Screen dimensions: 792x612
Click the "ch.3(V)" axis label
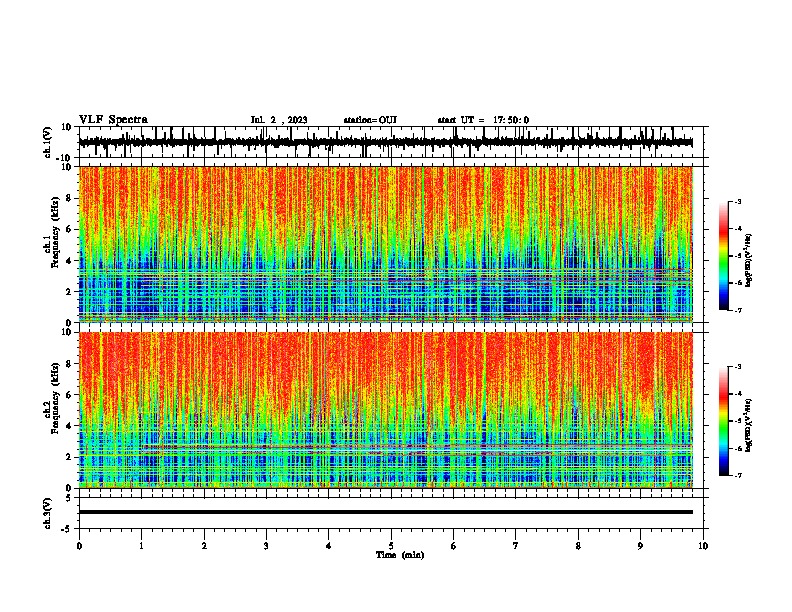(x=48, y=513)
